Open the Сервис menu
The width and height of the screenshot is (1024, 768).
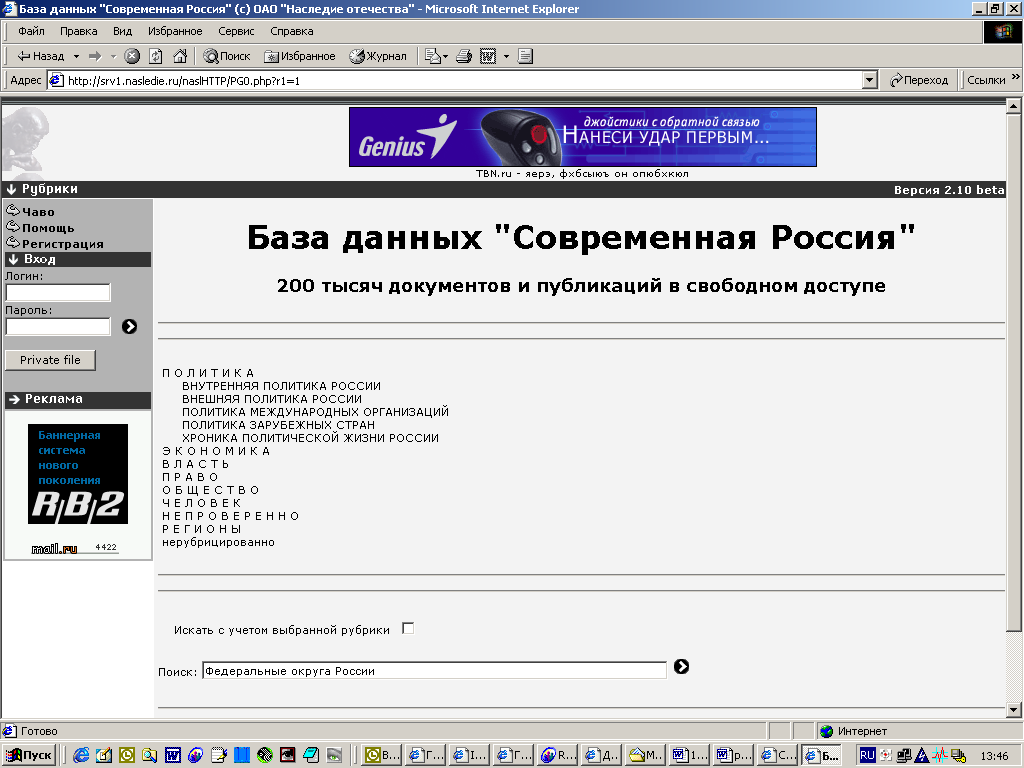236,31
